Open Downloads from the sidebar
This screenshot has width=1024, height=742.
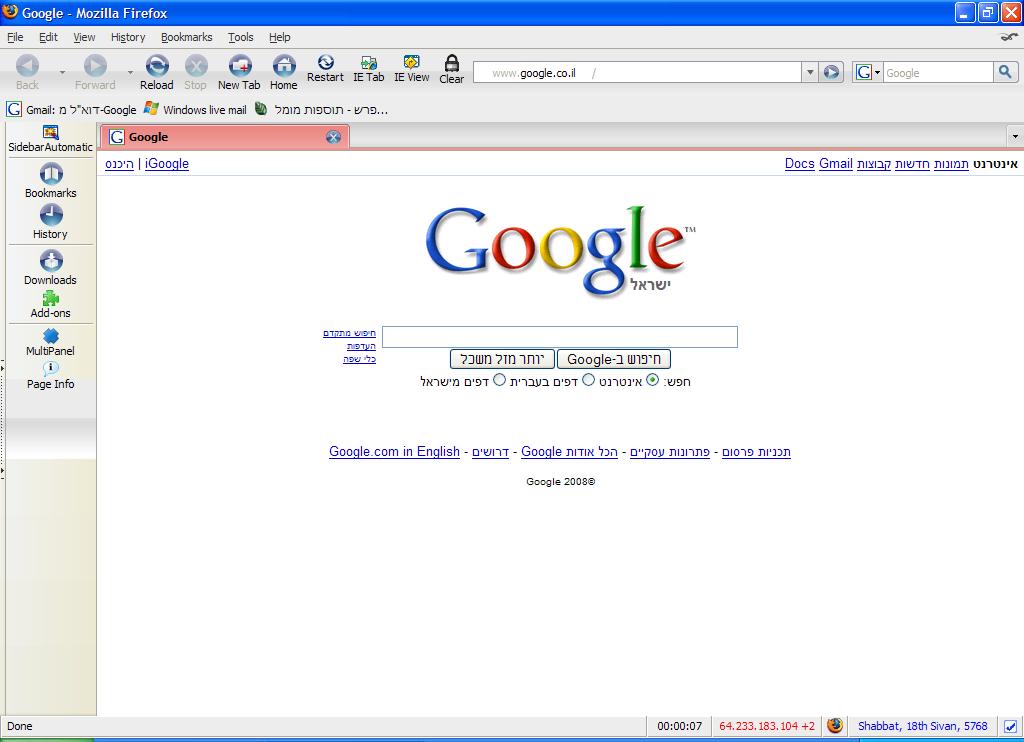click(x=50, y=262)
